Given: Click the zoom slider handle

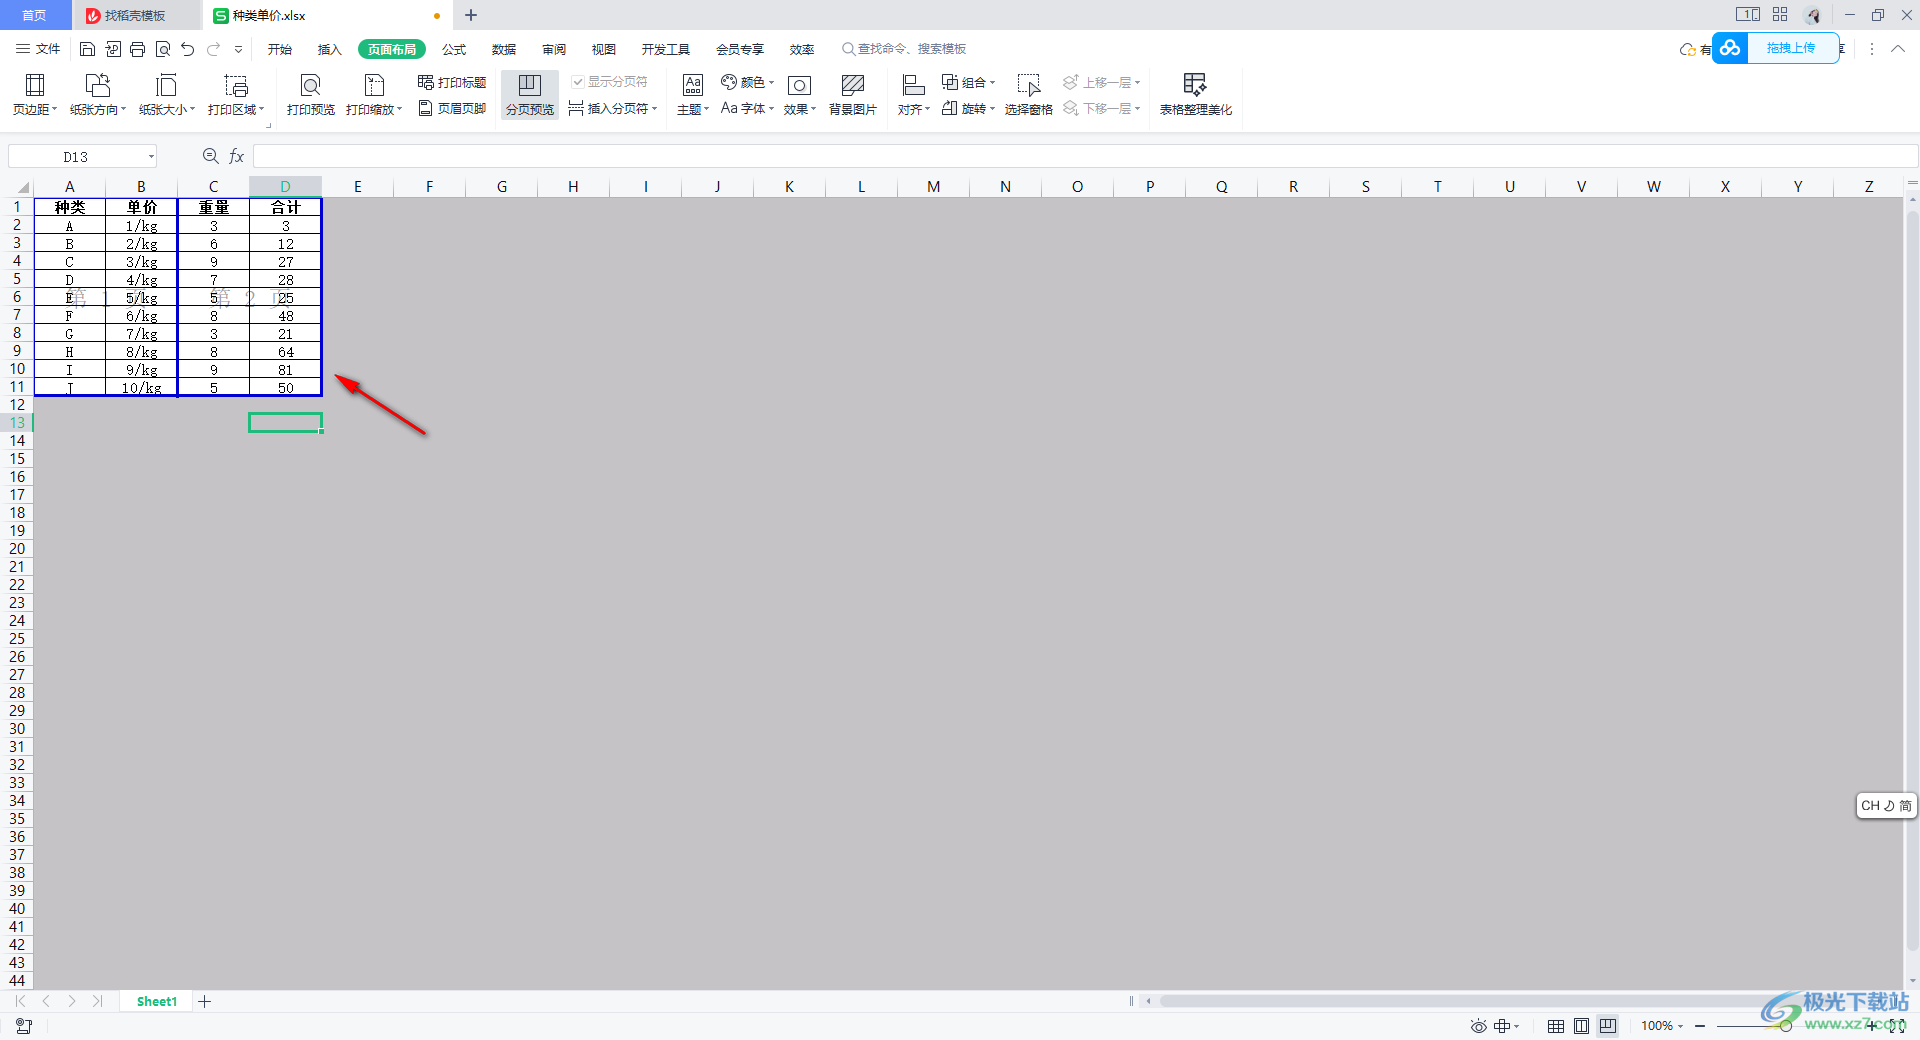Looking at the screenshot, I should click(1785, 1026).
